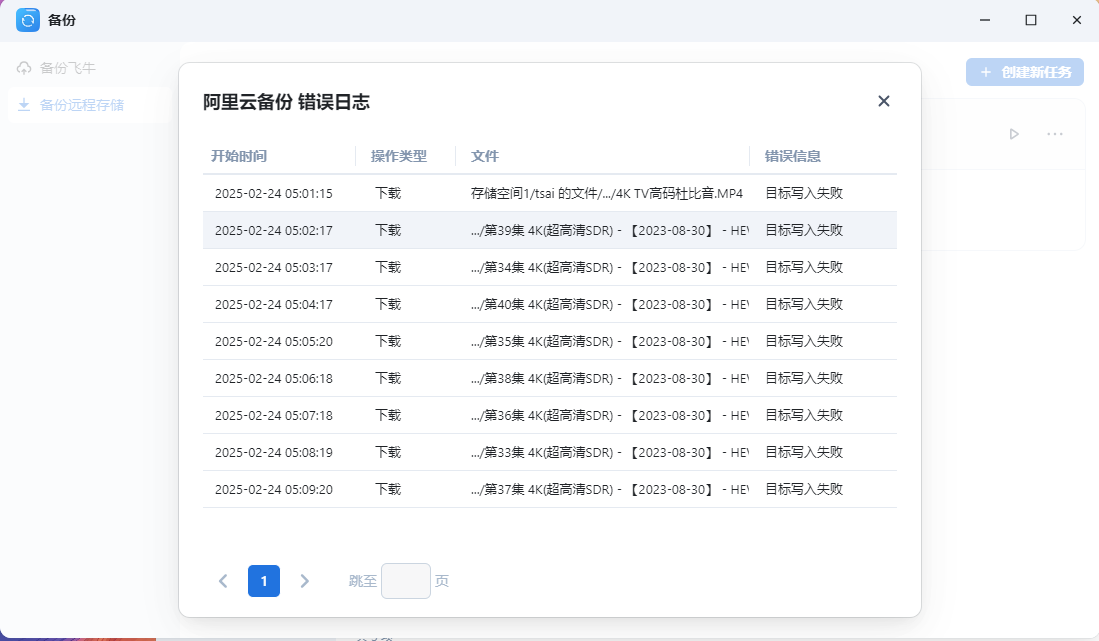
Task: Click the 错误信息 column header
Action: (793, 156)
